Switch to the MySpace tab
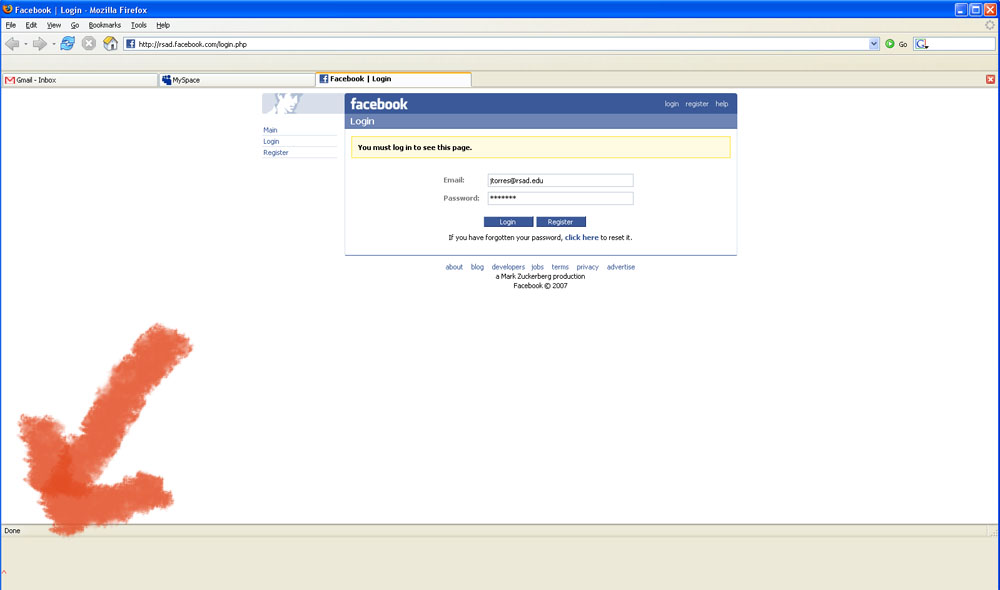1000x590 pixels. 237,80
